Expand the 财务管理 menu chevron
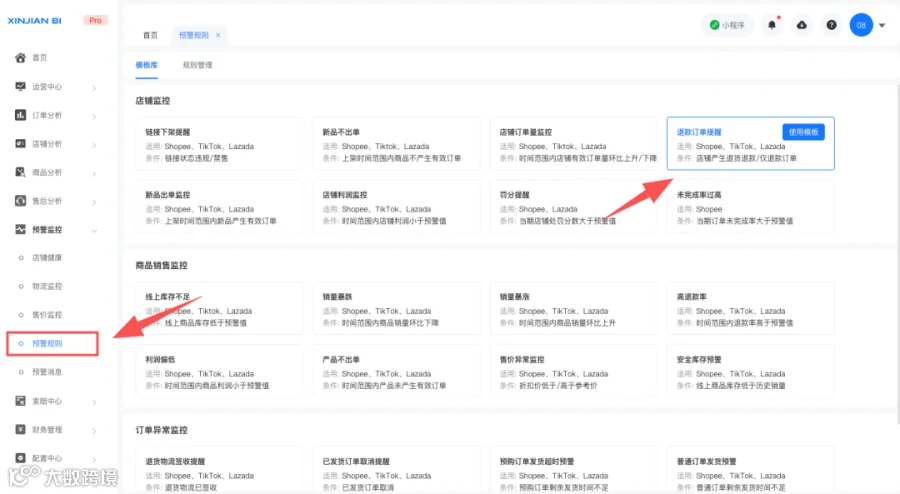 pos(94,431)
